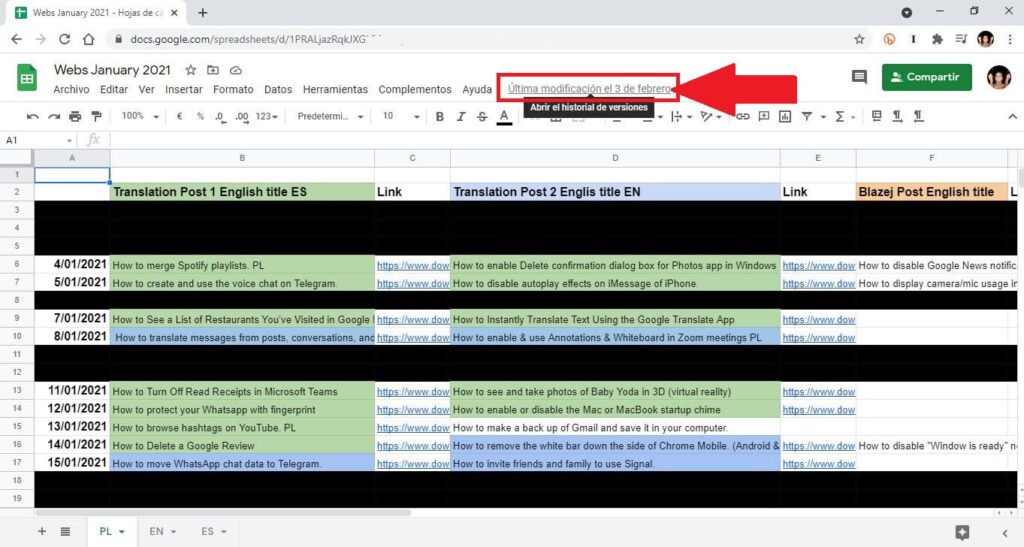Open the text color picker
This screenshot has height=547, width=1024.
(504, 117)
